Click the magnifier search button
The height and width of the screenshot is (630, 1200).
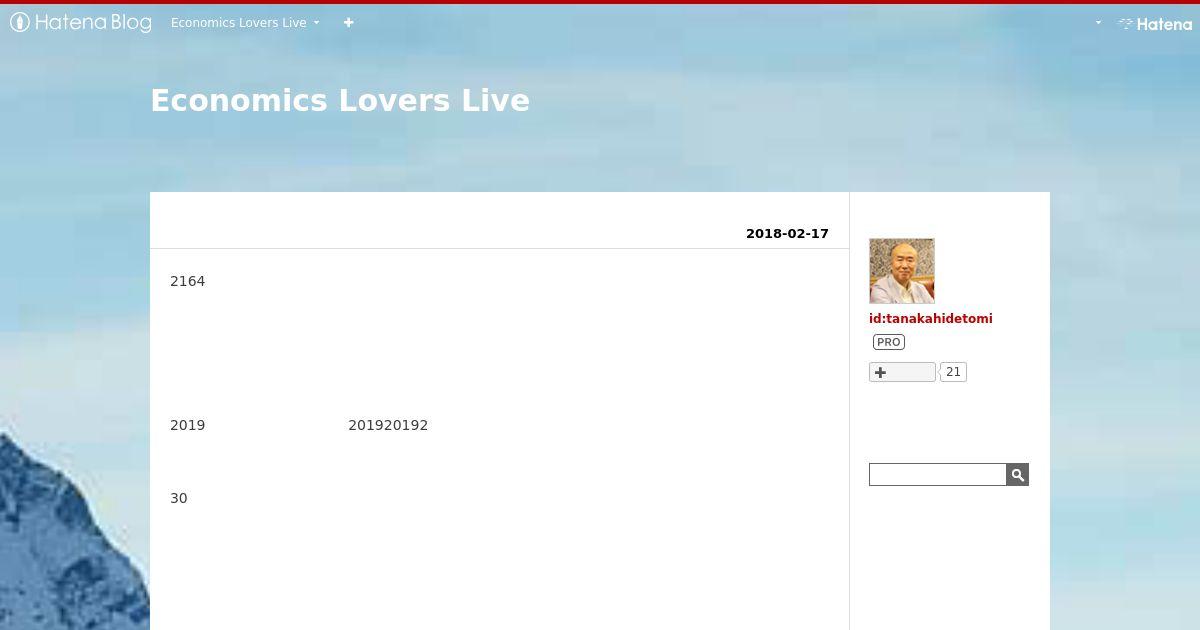1017,474
